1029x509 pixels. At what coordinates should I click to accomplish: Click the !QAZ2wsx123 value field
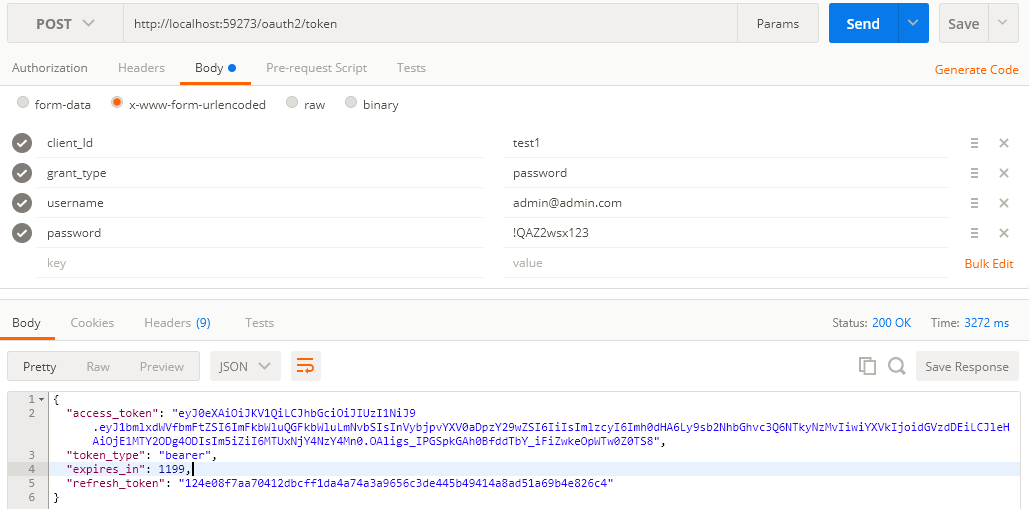pos(726,233)
